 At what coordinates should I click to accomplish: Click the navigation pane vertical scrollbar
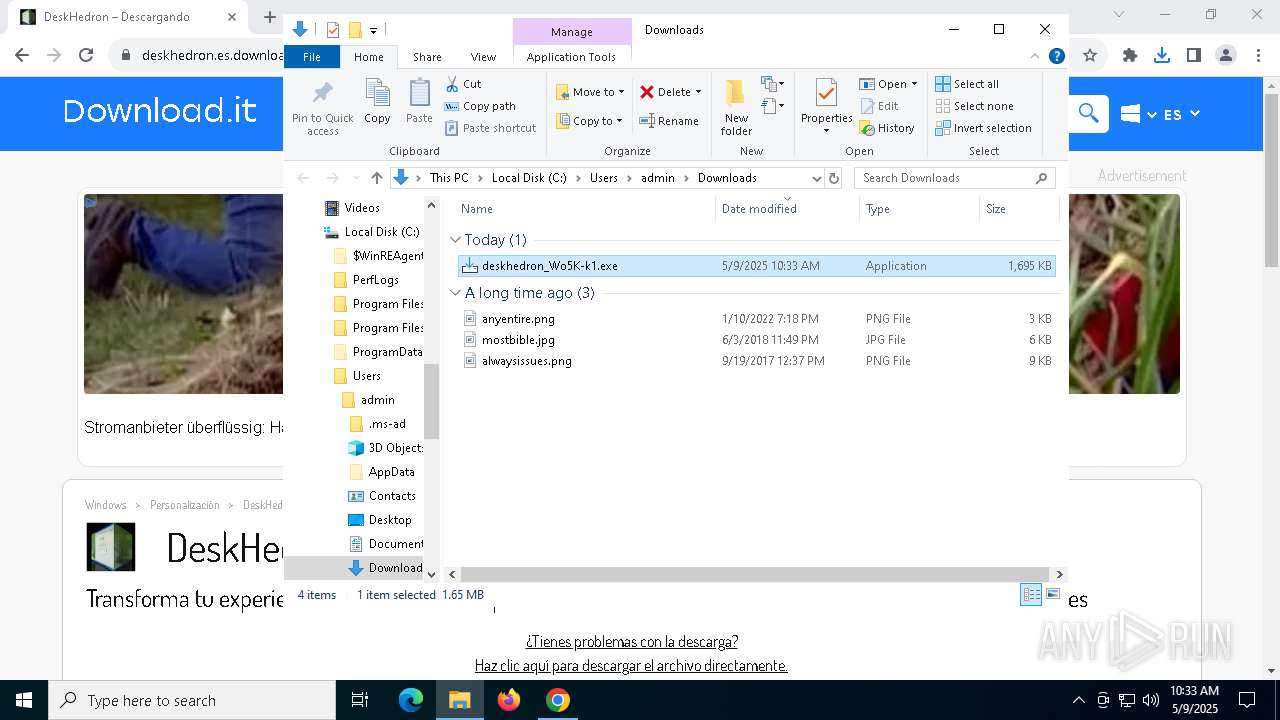(432, 400)
